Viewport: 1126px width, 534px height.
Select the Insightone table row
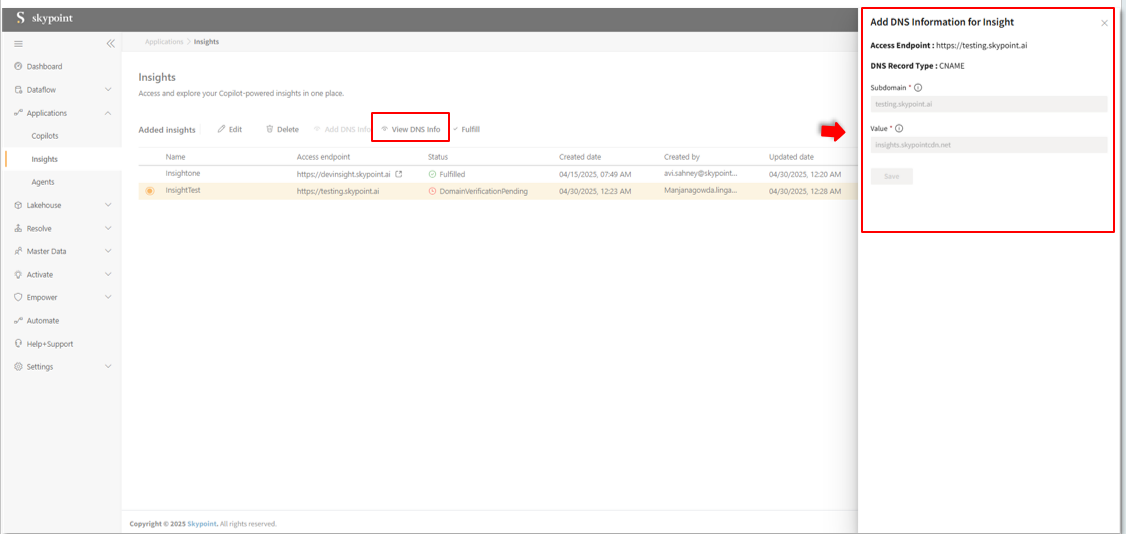pos(182,174)
